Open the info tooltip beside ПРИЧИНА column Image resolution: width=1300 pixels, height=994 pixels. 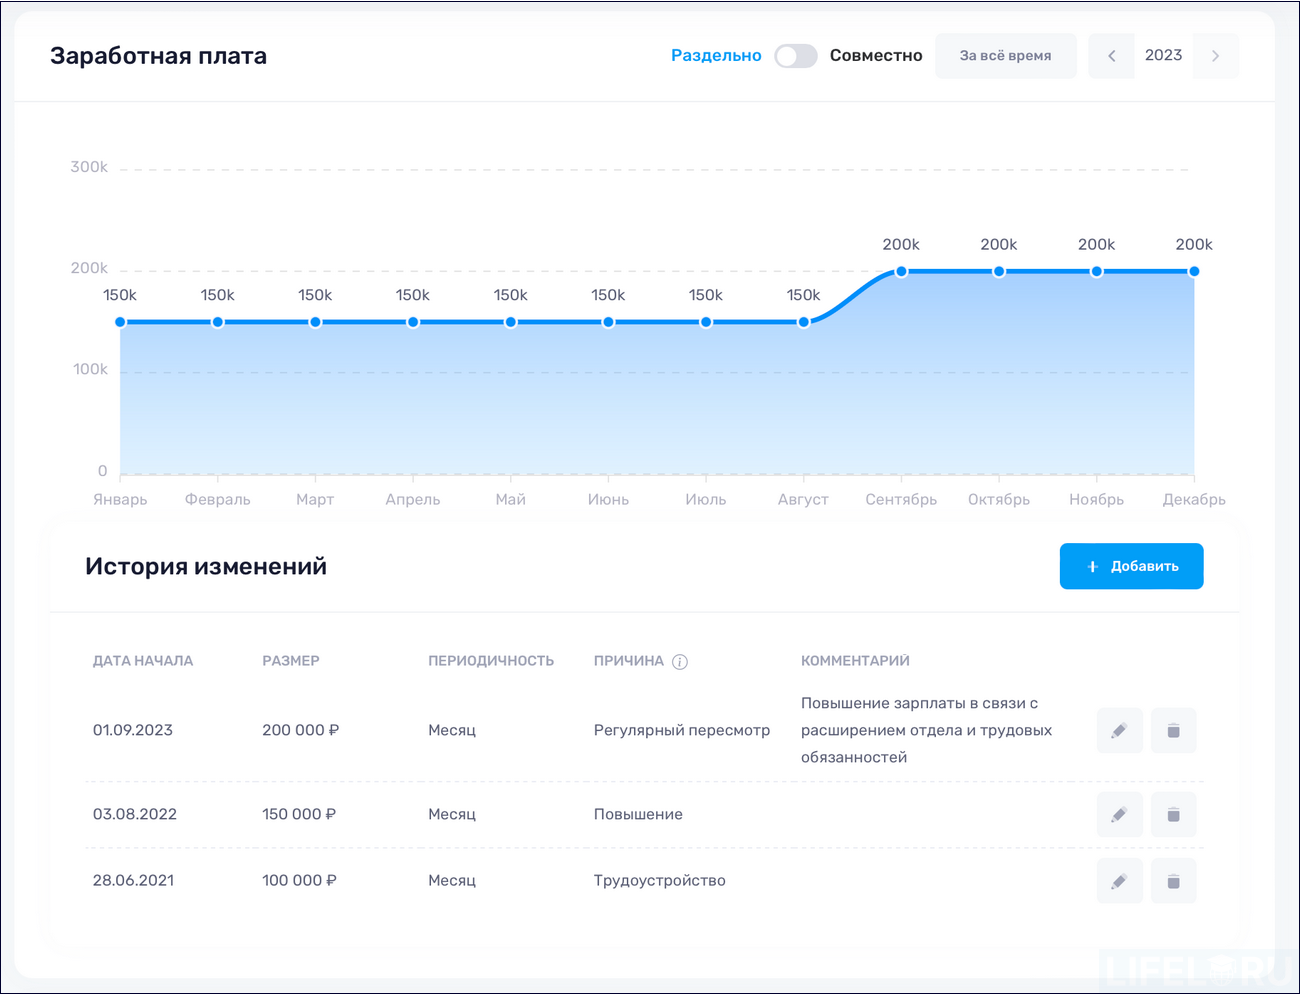click(681, 661)
